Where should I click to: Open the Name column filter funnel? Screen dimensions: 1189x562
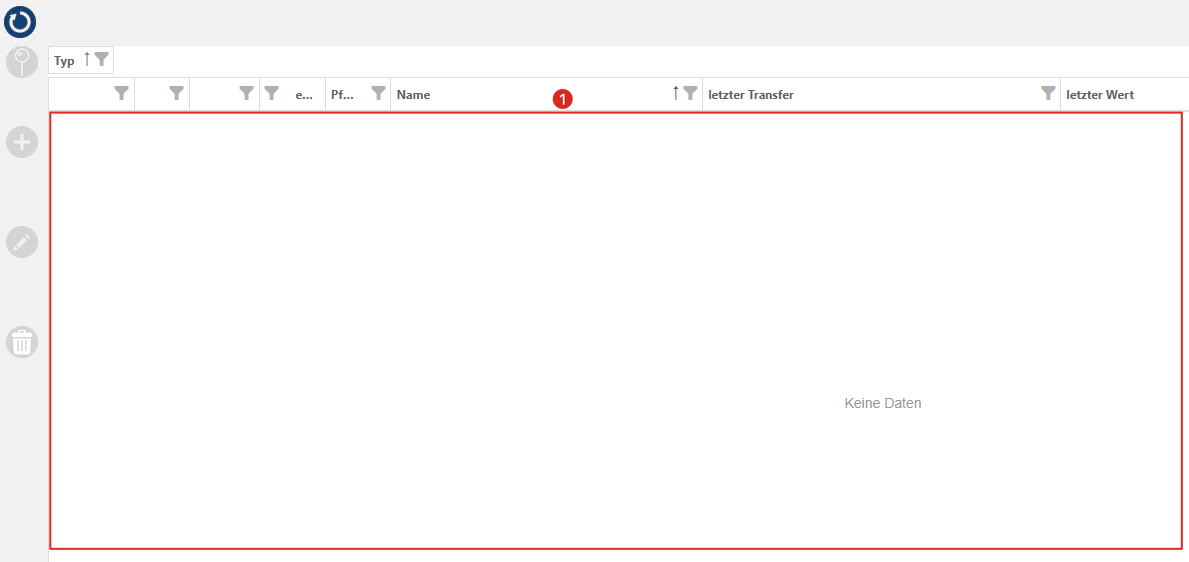tap(690, 94)
